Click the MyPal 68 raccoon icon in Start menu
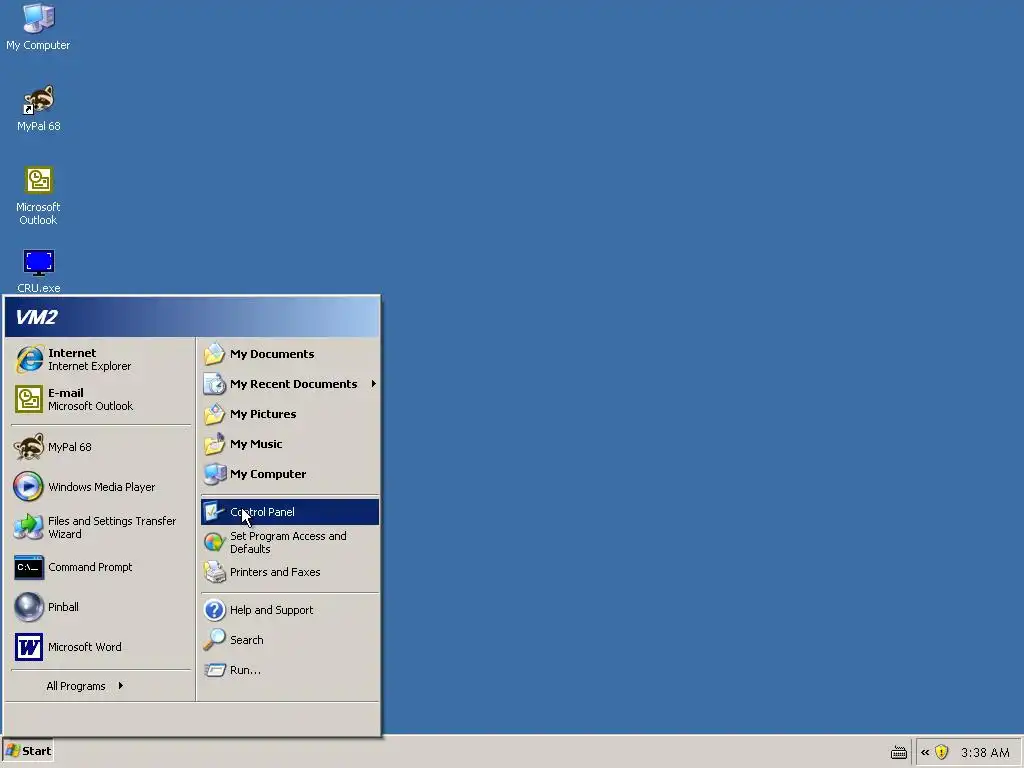Screen dimensions: 1024x768 (x=29, y=447)
